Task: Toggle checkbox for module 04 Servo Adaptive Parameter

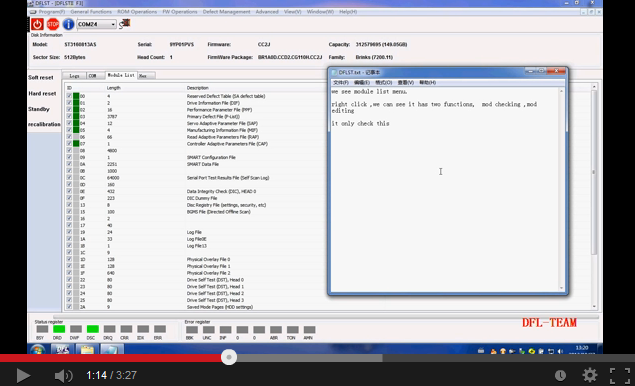Action: pos(69,123)
